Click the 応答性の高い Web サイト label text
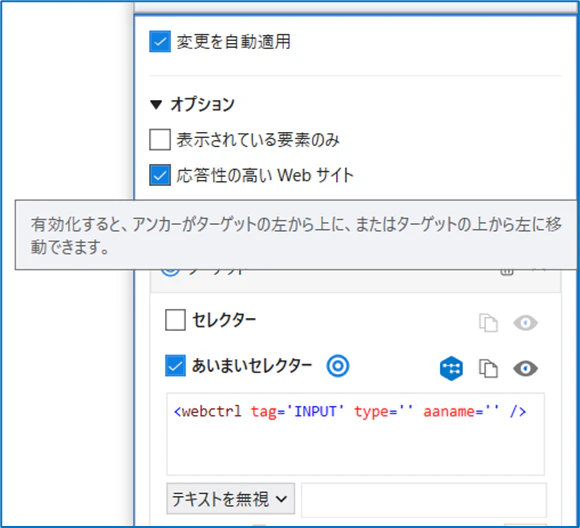580x528 pixels. (x=265, y=175)
